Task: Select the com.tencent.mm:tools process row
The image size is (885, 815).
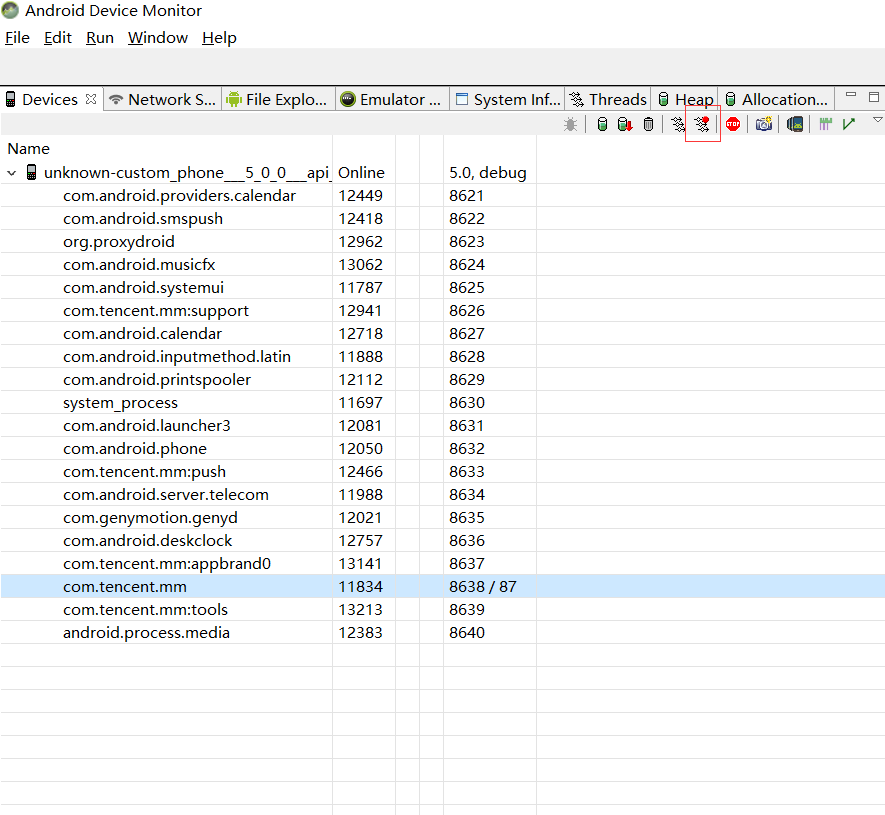Action: tap(442, 610)
